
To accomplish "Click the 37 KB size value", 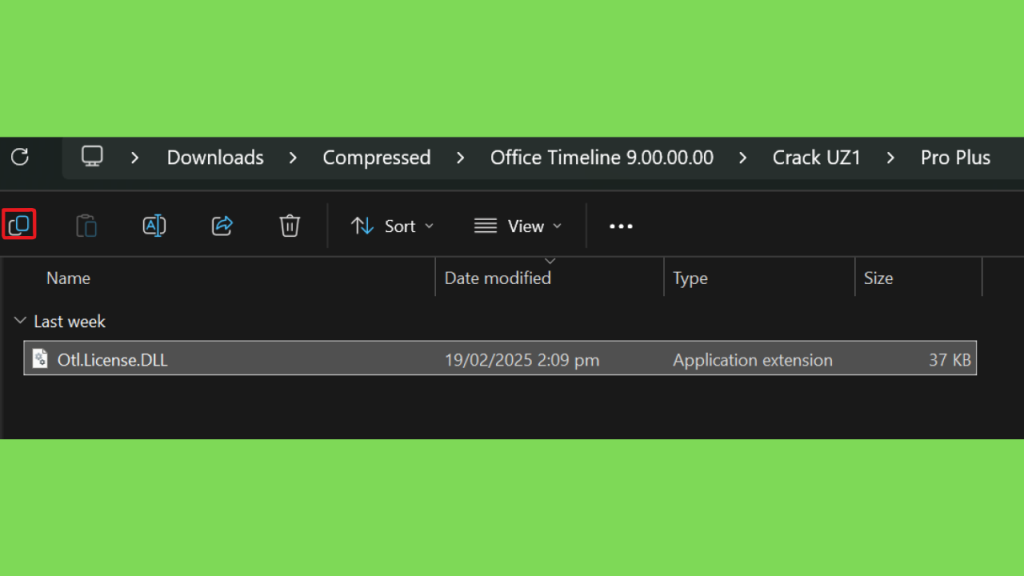I will 950,360.
